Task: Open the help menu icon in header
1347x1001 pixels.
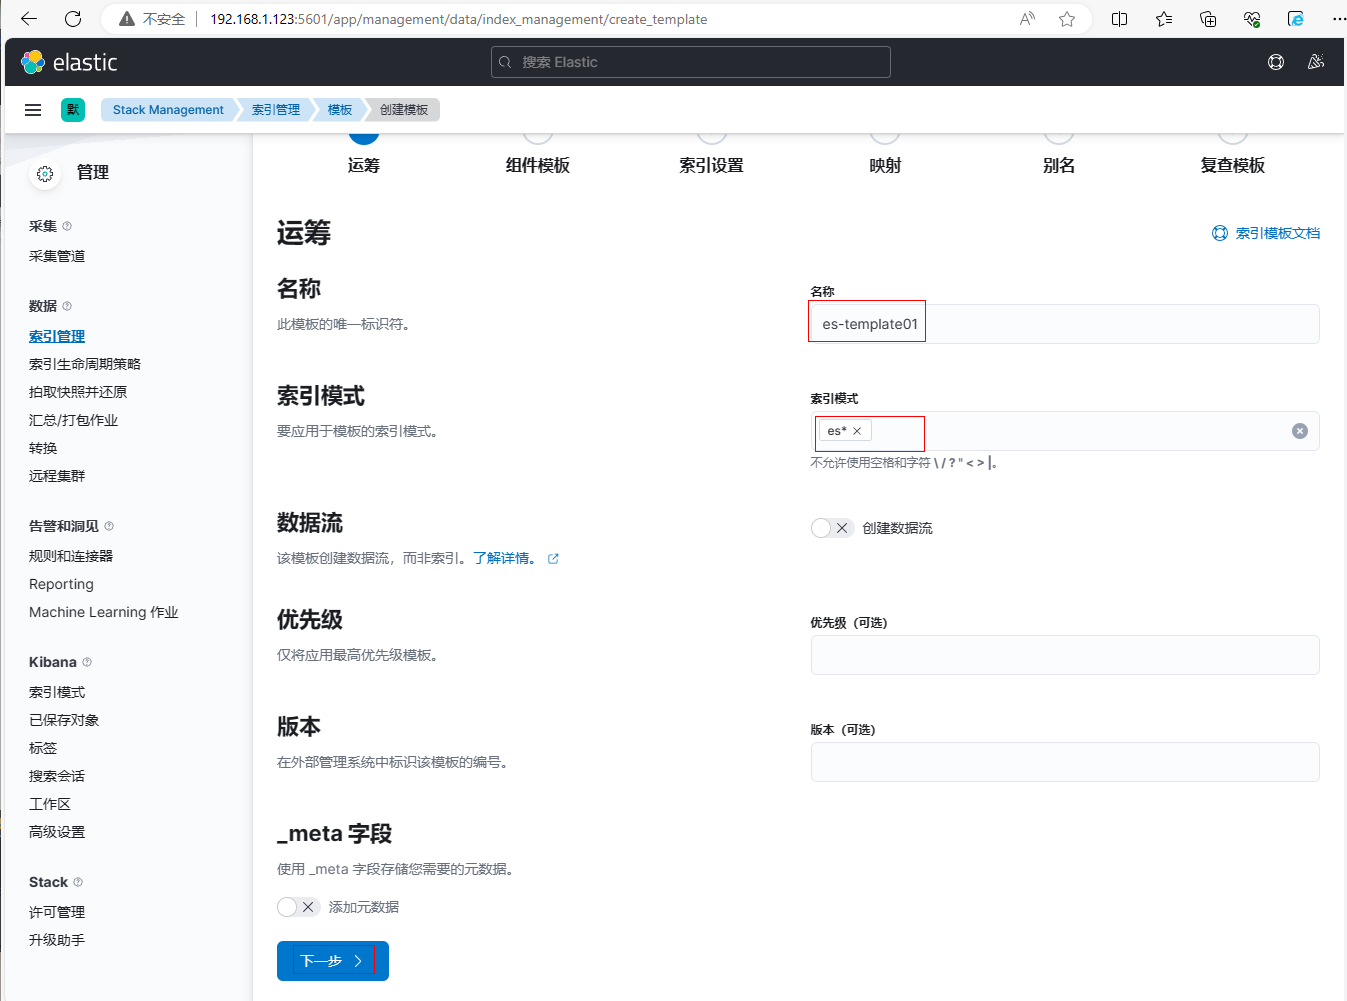Action: [x=1276, y=62]
